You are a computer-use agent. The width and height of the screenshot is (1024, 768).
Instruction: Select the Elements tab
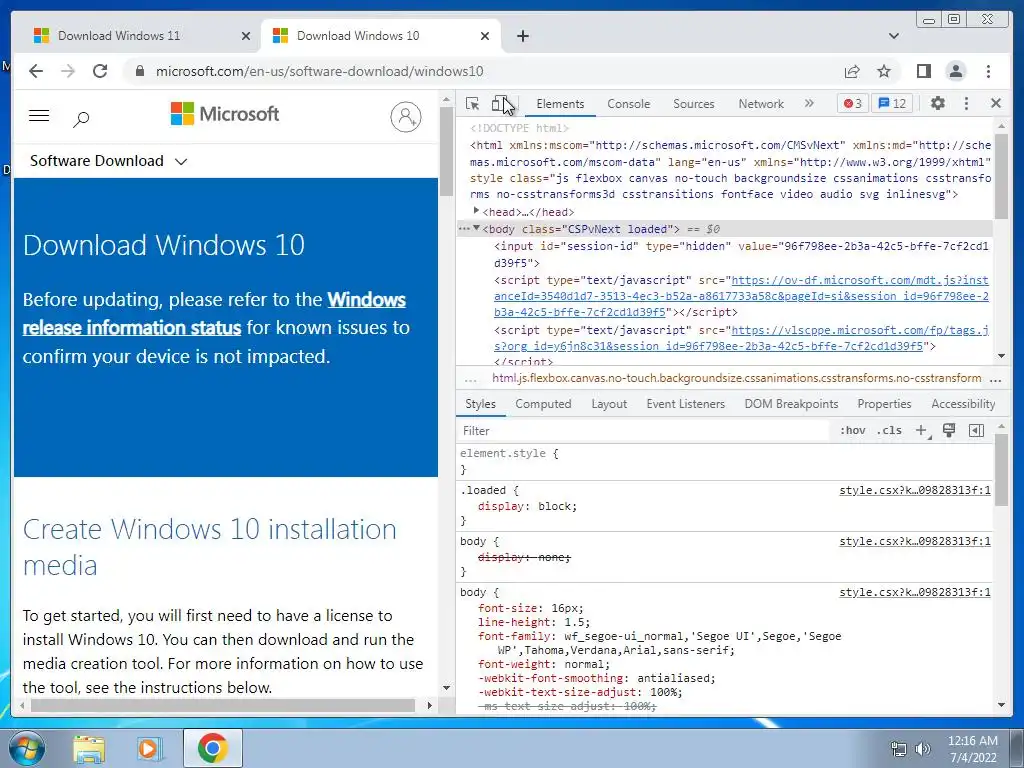coord(560,104)
